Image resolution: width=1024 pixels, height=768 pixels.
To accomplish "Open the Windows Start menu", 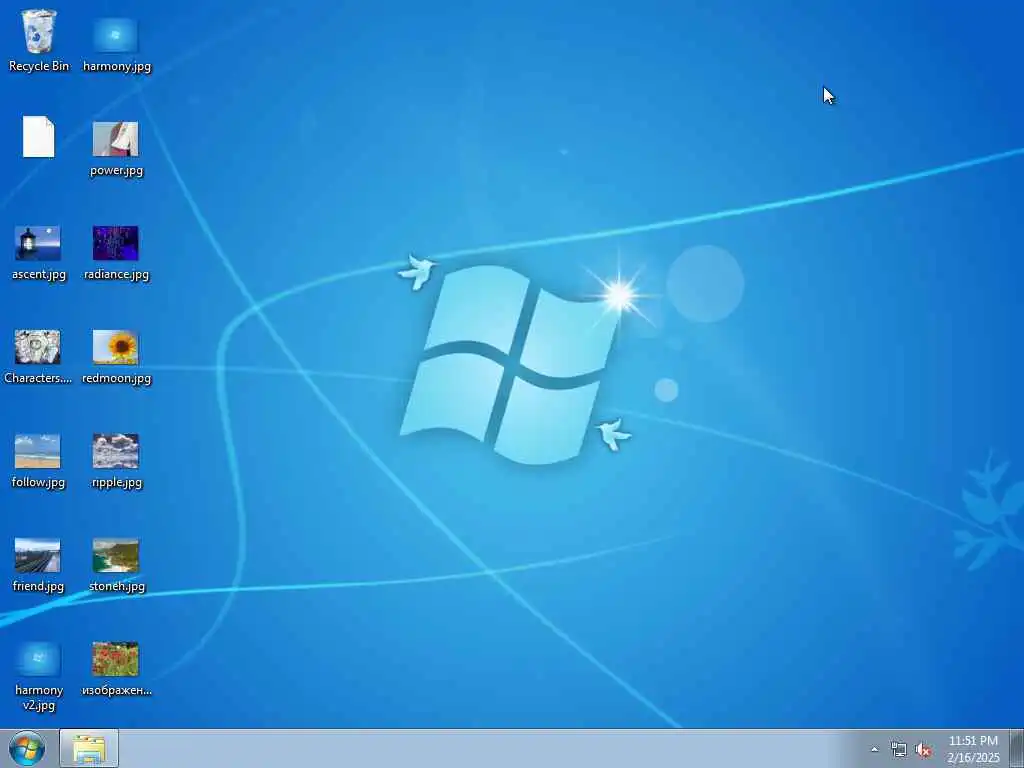I will pos(27,749).
